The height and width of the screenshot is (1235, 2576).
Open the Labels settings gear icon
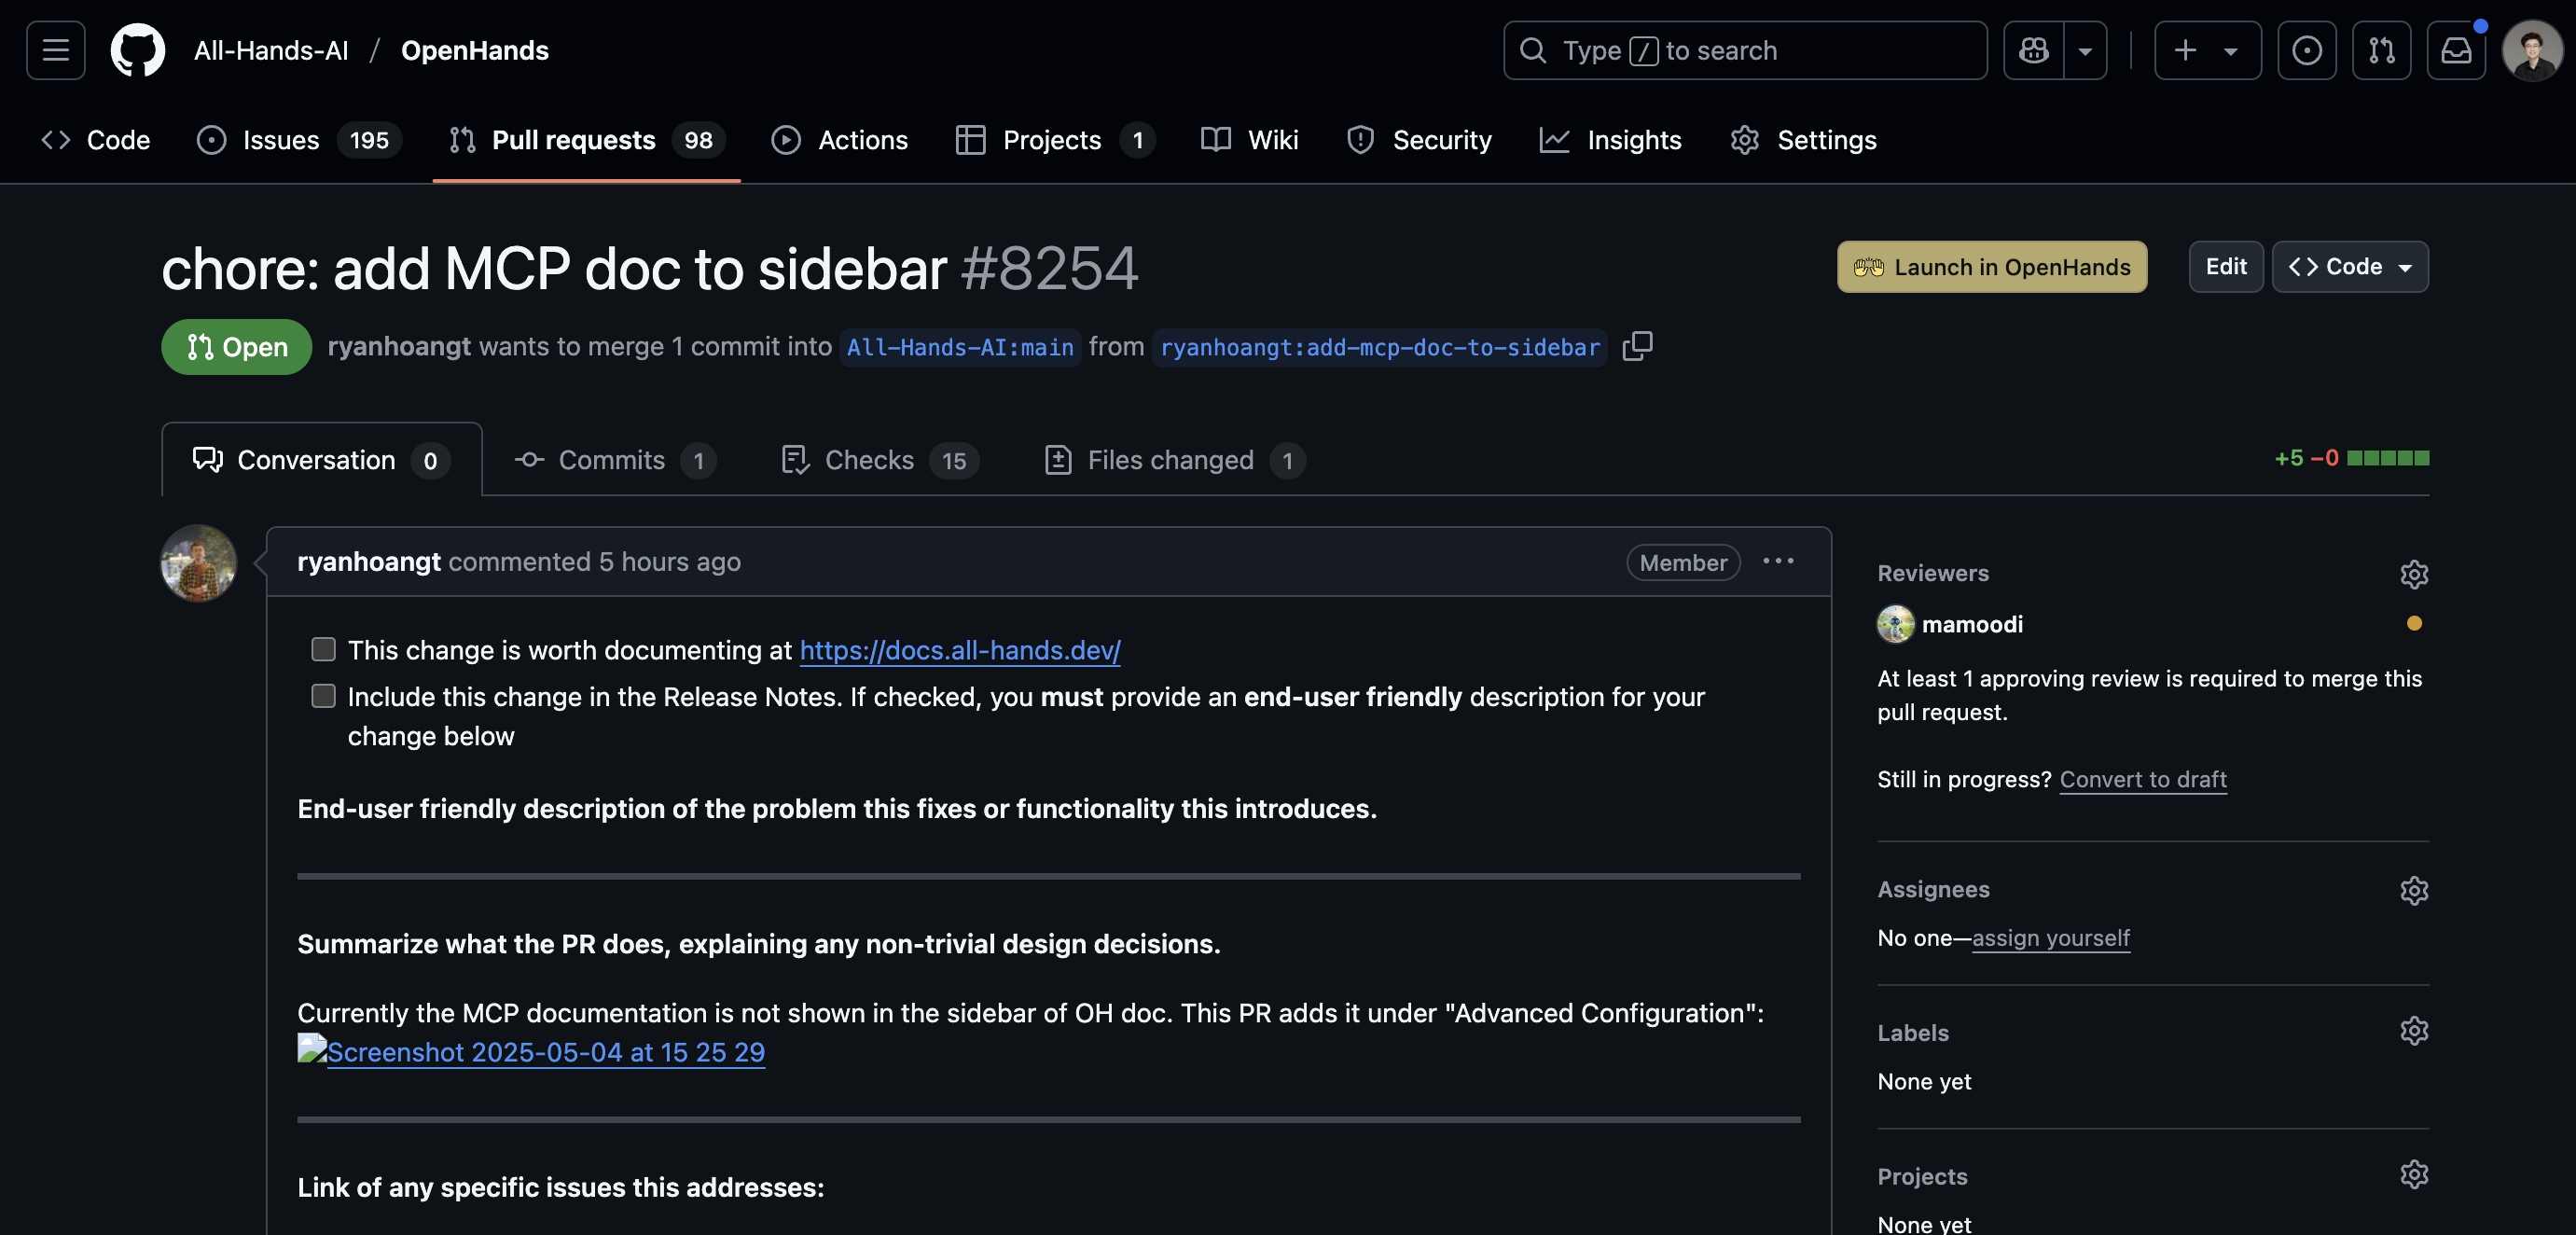point(2415,1031)
